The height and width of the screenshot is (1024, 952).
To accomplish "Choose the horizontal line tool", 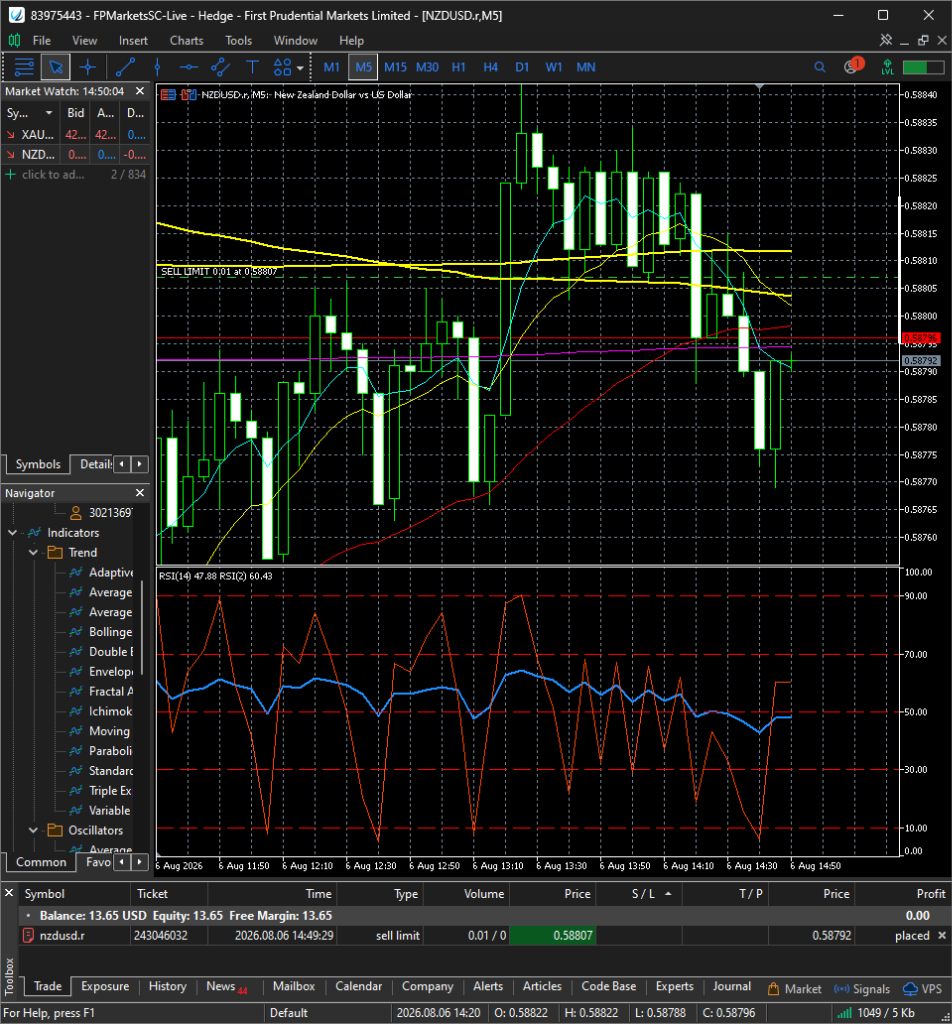I will [189, 67].
